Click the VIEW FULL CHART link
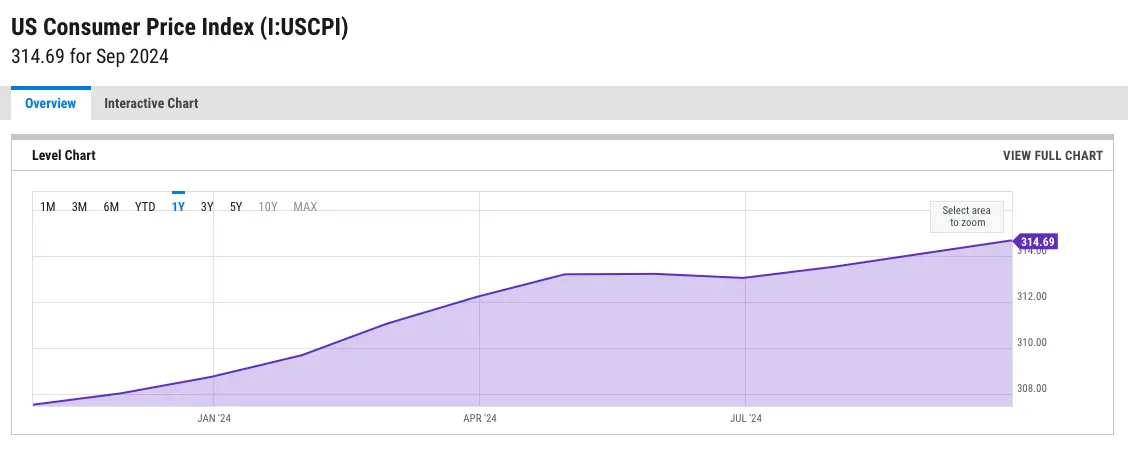 coord(1052,155)
